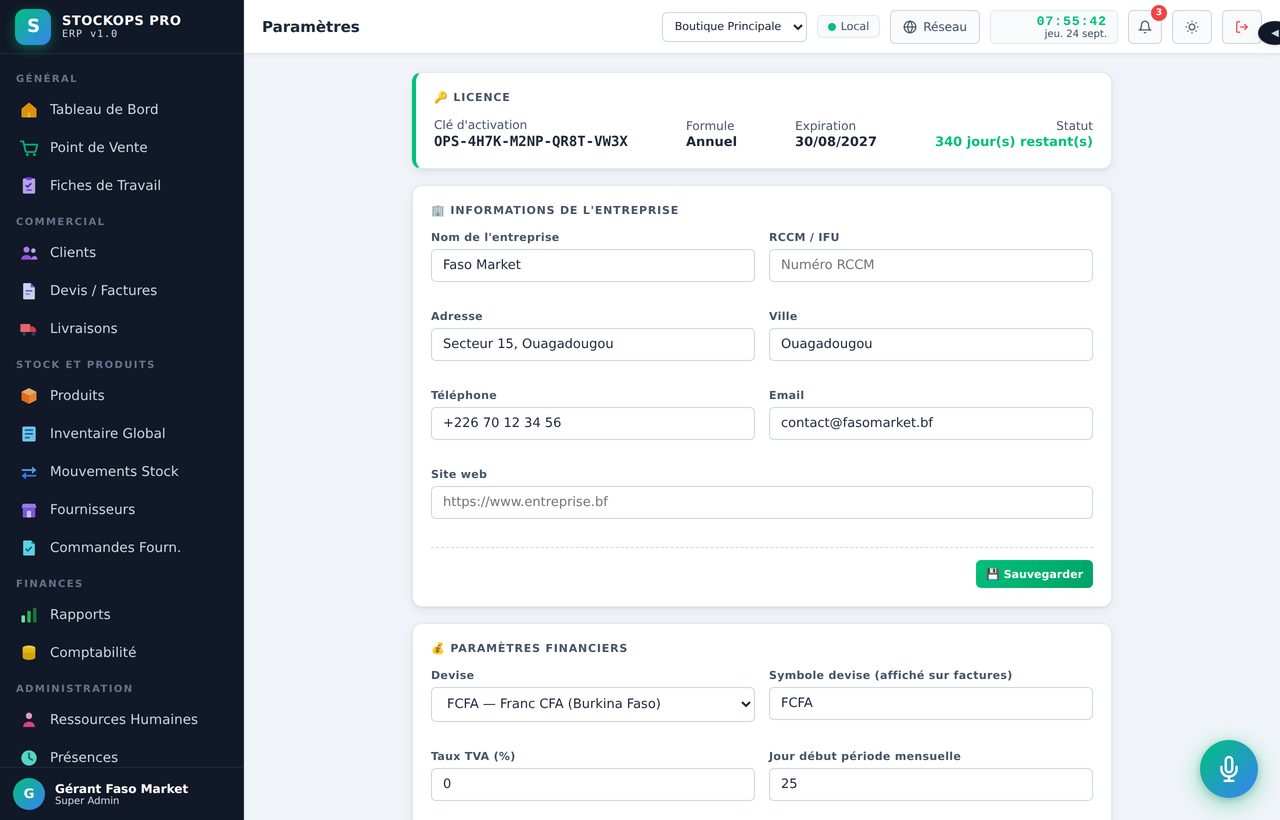
Task: Click Livraisons truck icon
Action: [x=29, y=329]
